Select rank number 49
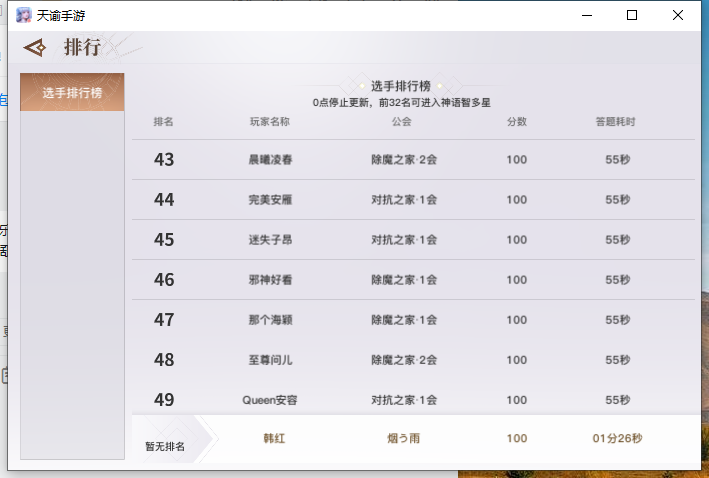The height and width of the screenshot is (478, 709). click(164, 400)
